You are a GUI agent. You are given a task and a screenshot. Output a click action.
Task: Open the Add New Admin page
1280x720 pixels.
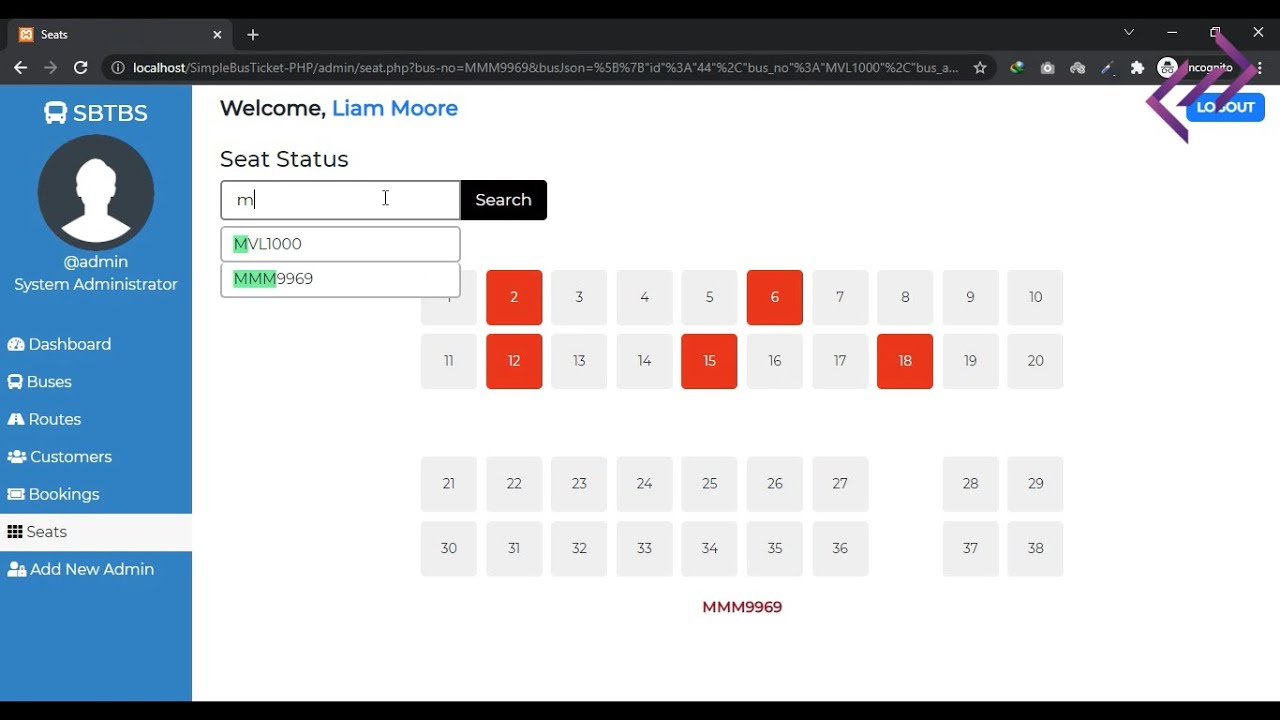point(96,569)
